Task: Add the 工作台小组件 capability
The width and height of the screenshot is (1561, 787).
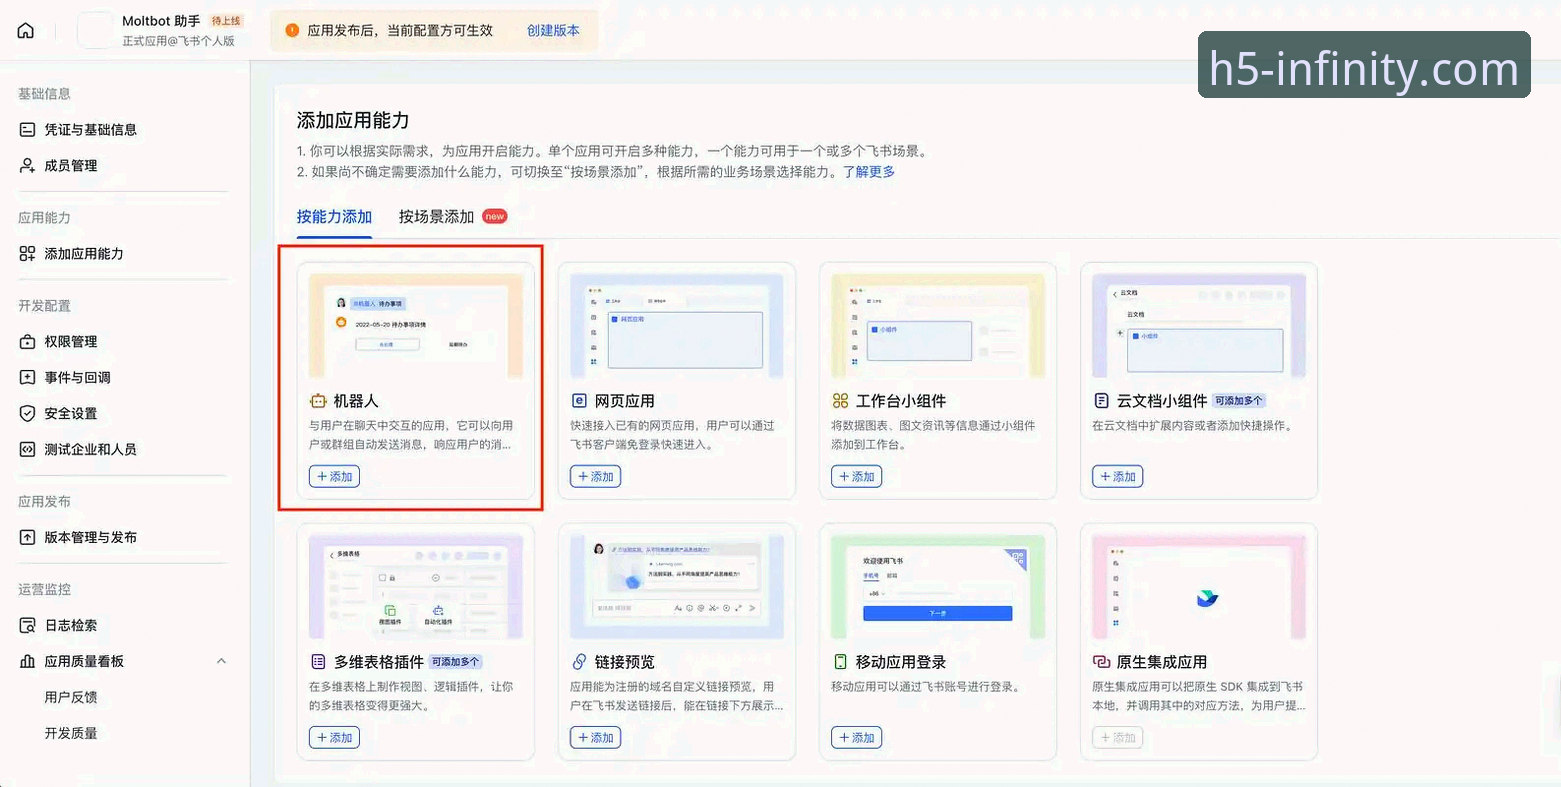Action: click(856, 477)
